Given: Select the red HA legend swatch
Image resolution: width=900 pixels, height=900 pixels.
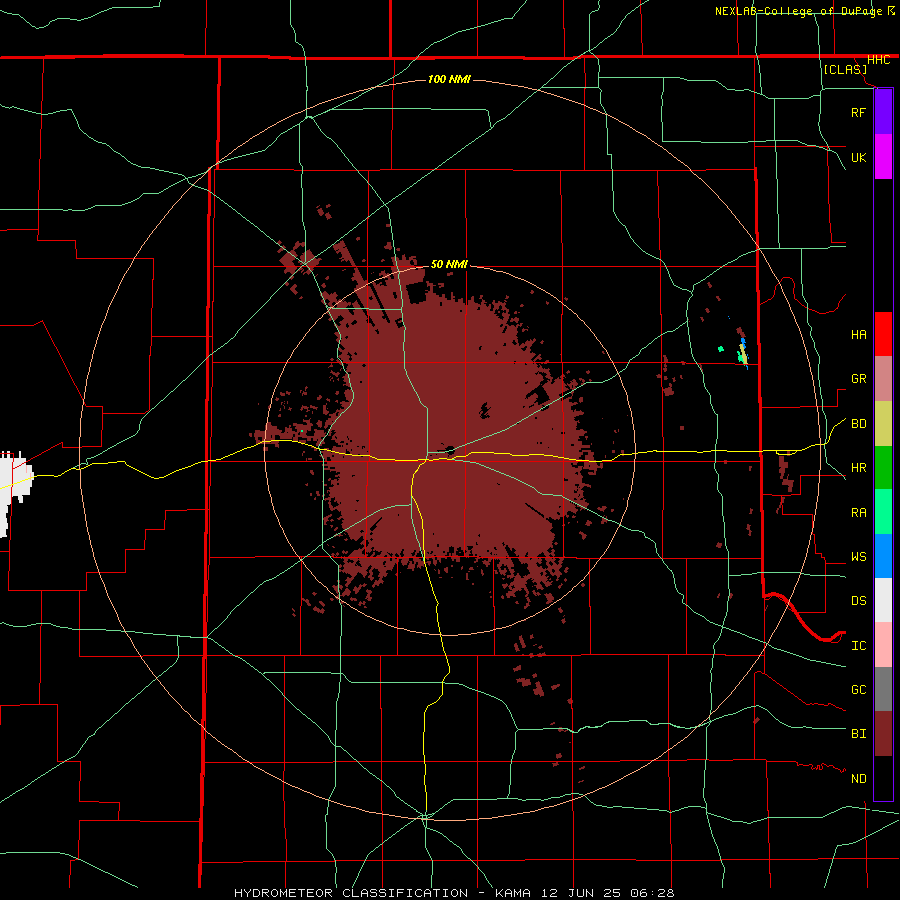Looking at the screenshot, I should click(x=883, y=334).
